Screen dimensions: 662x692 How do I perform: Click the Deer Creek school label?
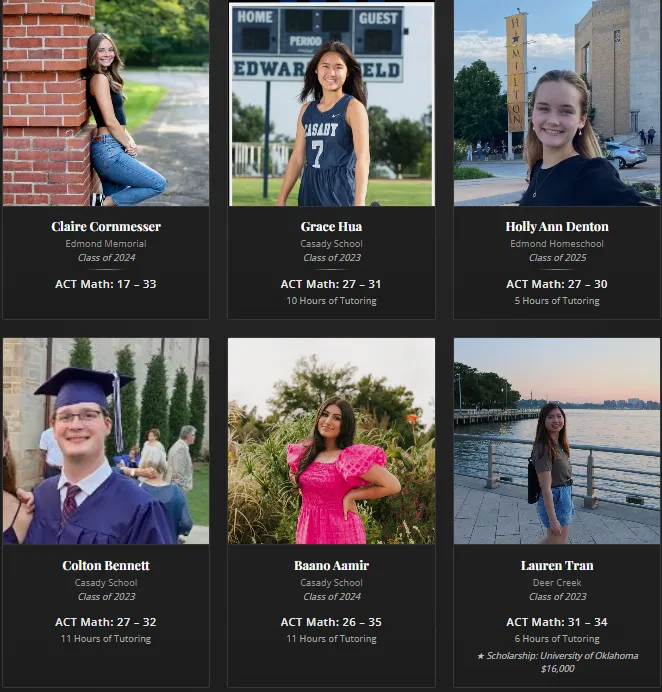click(x=557, y=583)
